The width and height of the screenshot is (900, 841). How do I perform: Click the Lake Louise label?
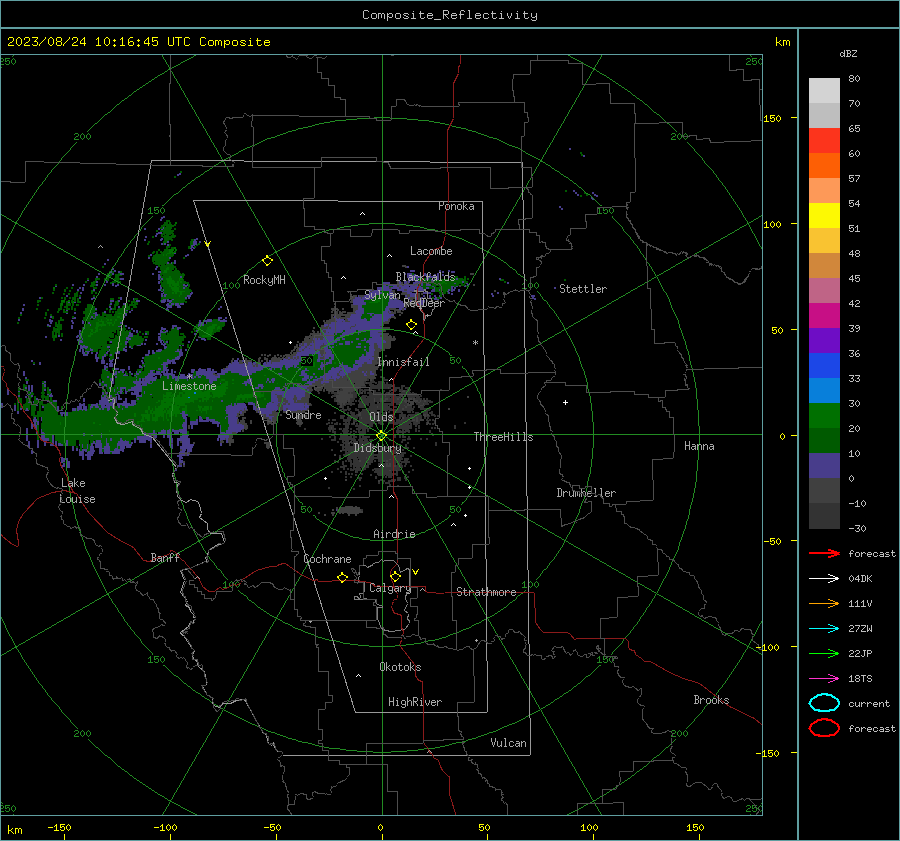(77, 491)
